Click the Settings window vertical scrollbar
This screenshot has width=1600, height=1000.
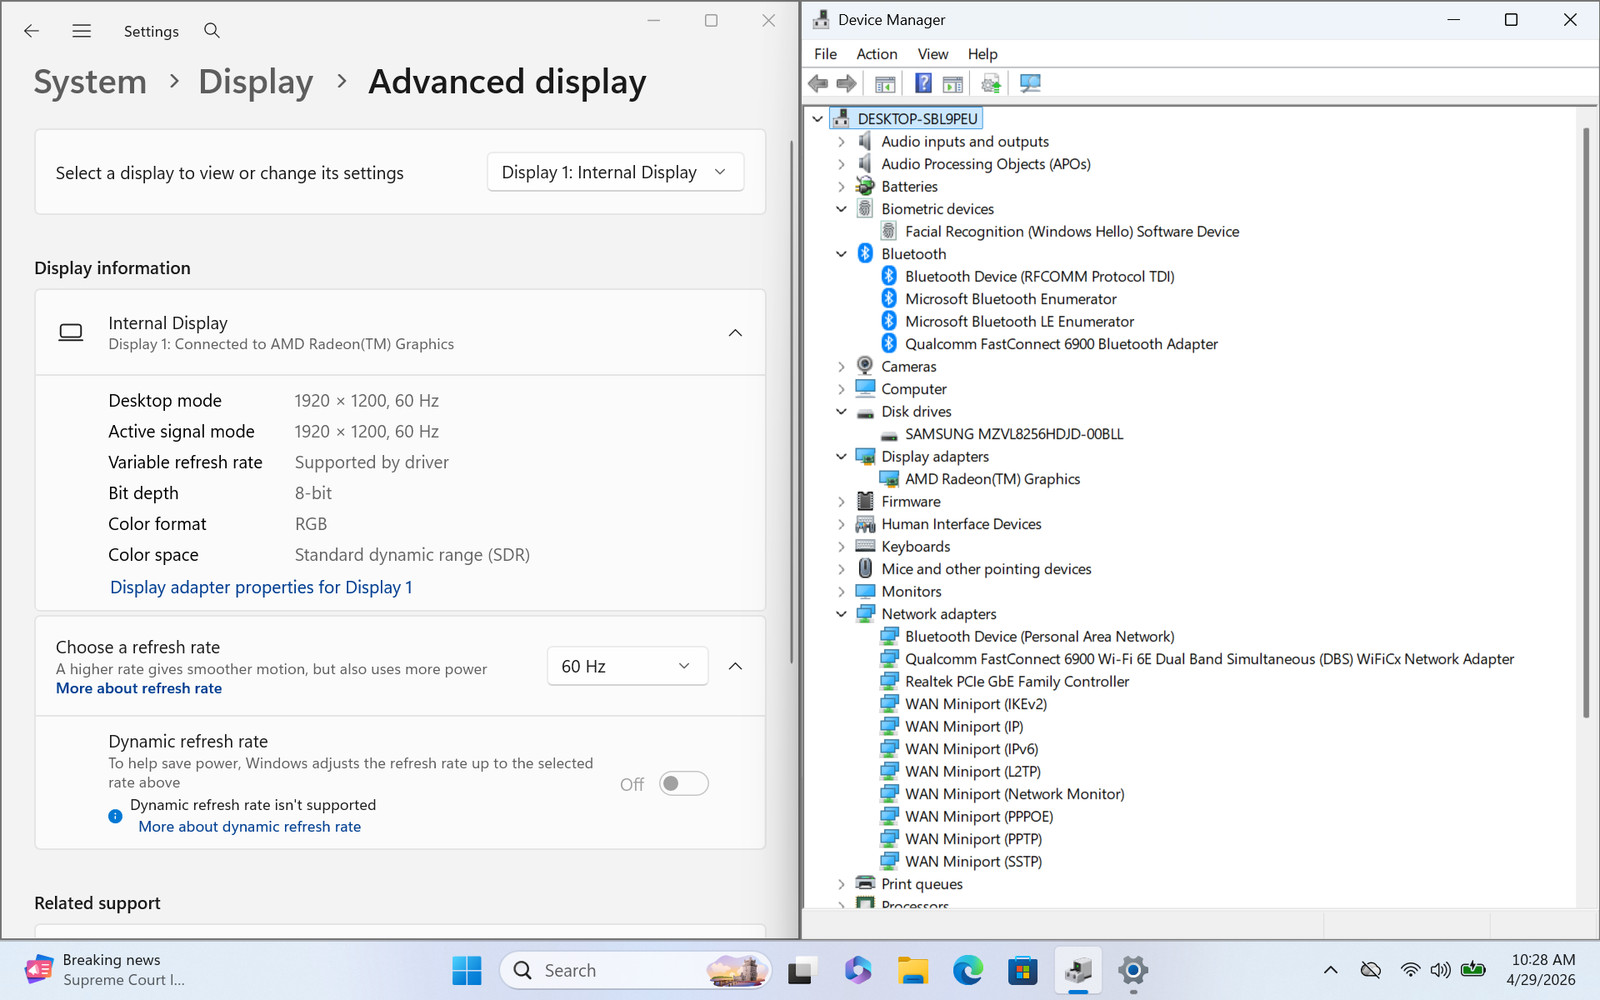(792, 400)
